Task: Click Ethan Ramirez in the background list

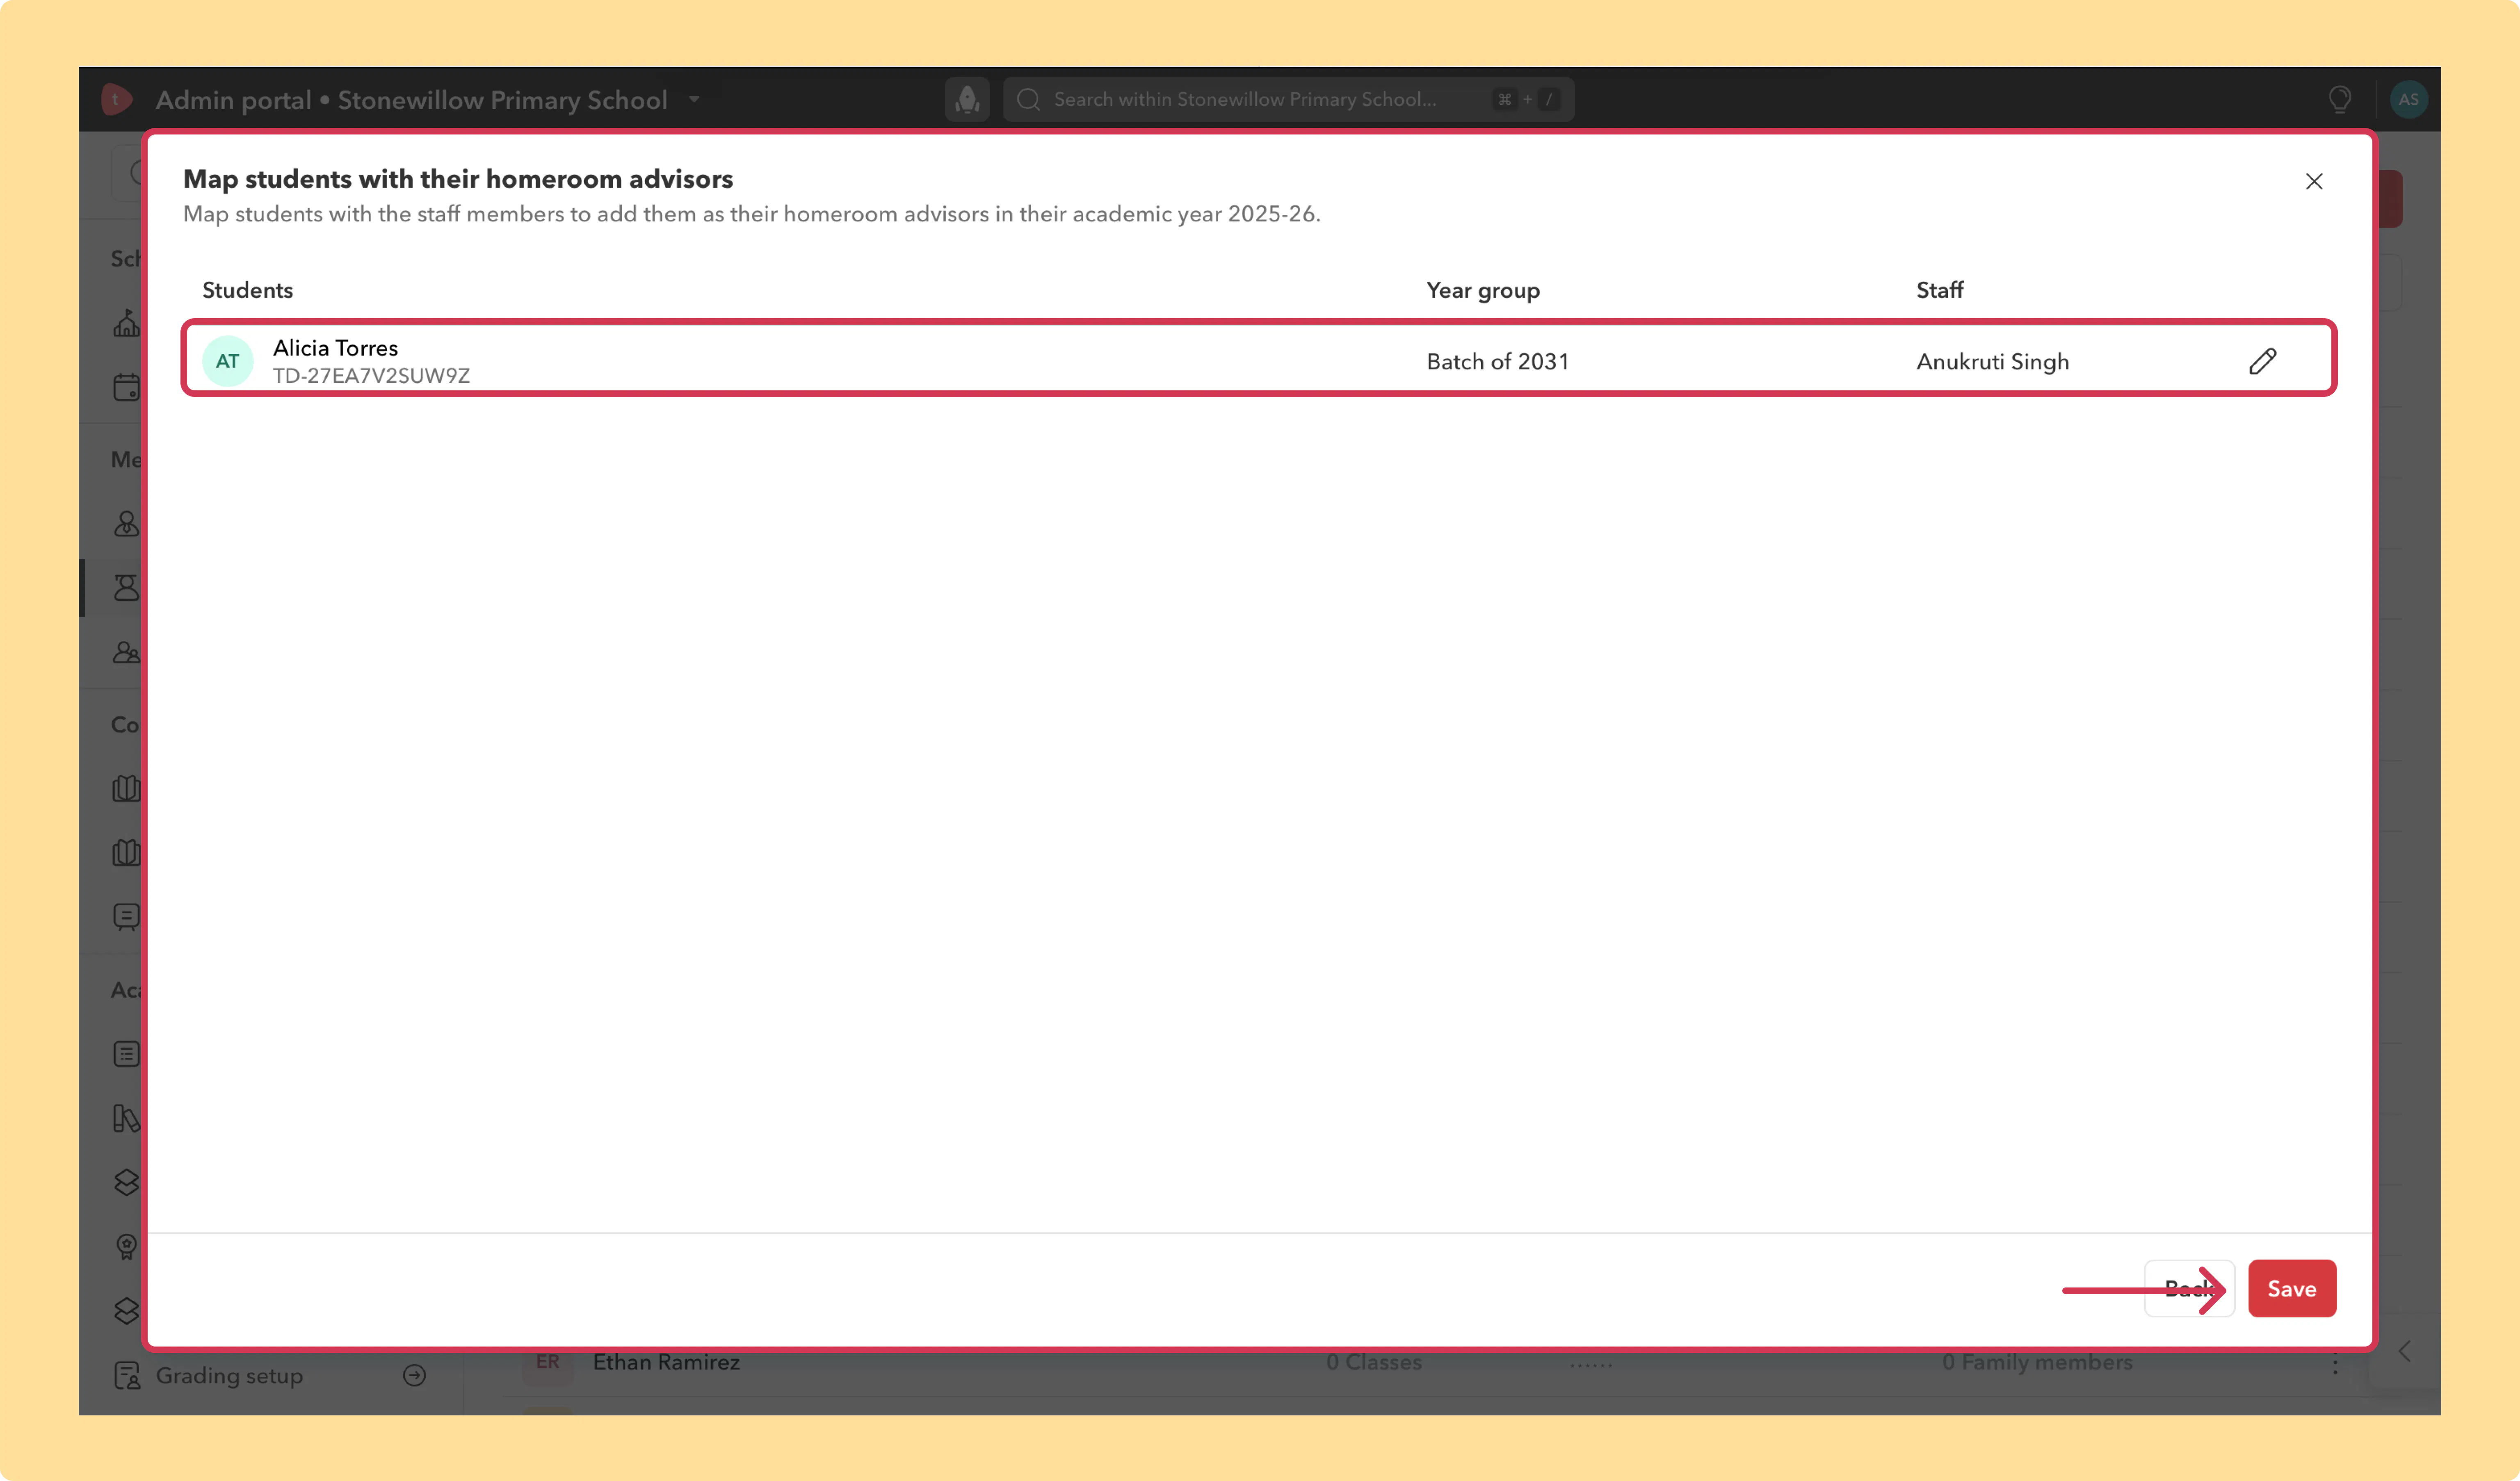Action: tap(666, 1362)
